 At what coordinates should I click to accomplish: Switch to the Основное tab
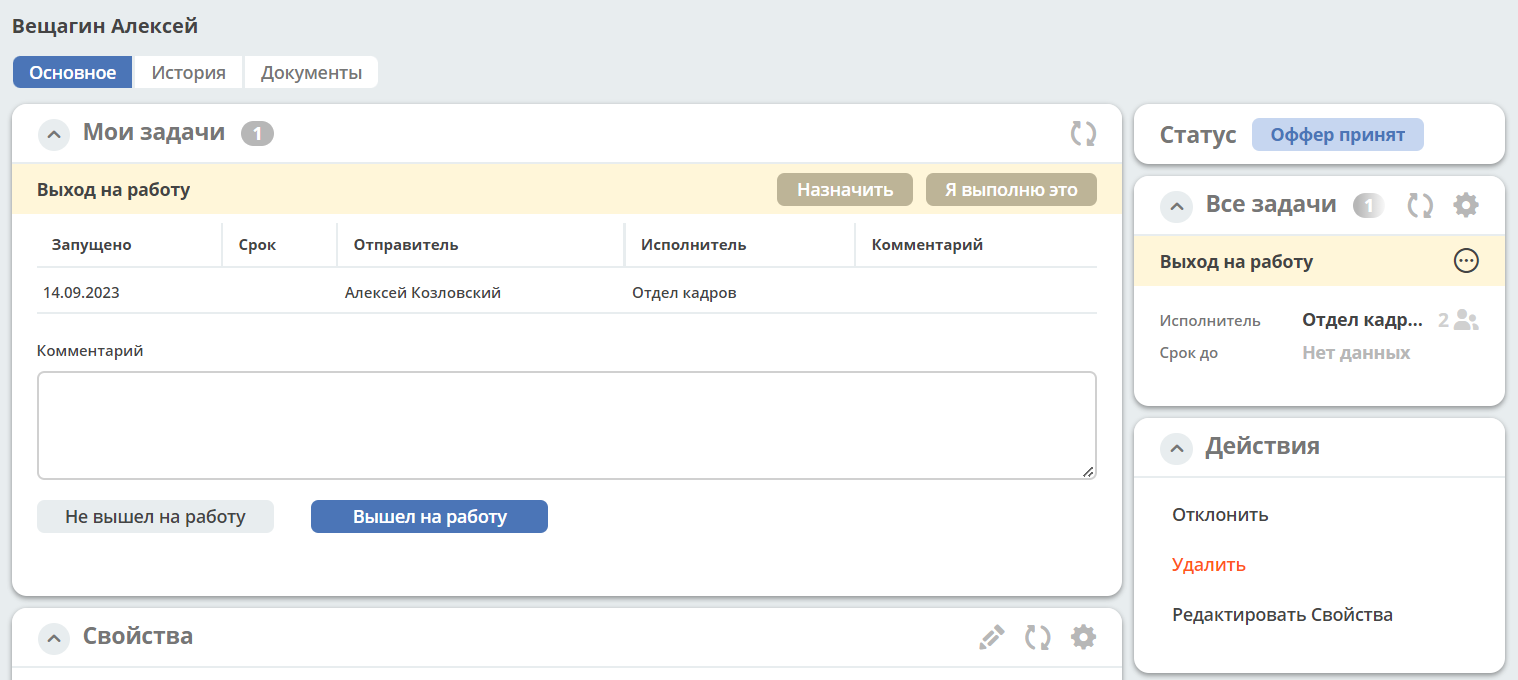pyautogui.click(x=73, y=72)
